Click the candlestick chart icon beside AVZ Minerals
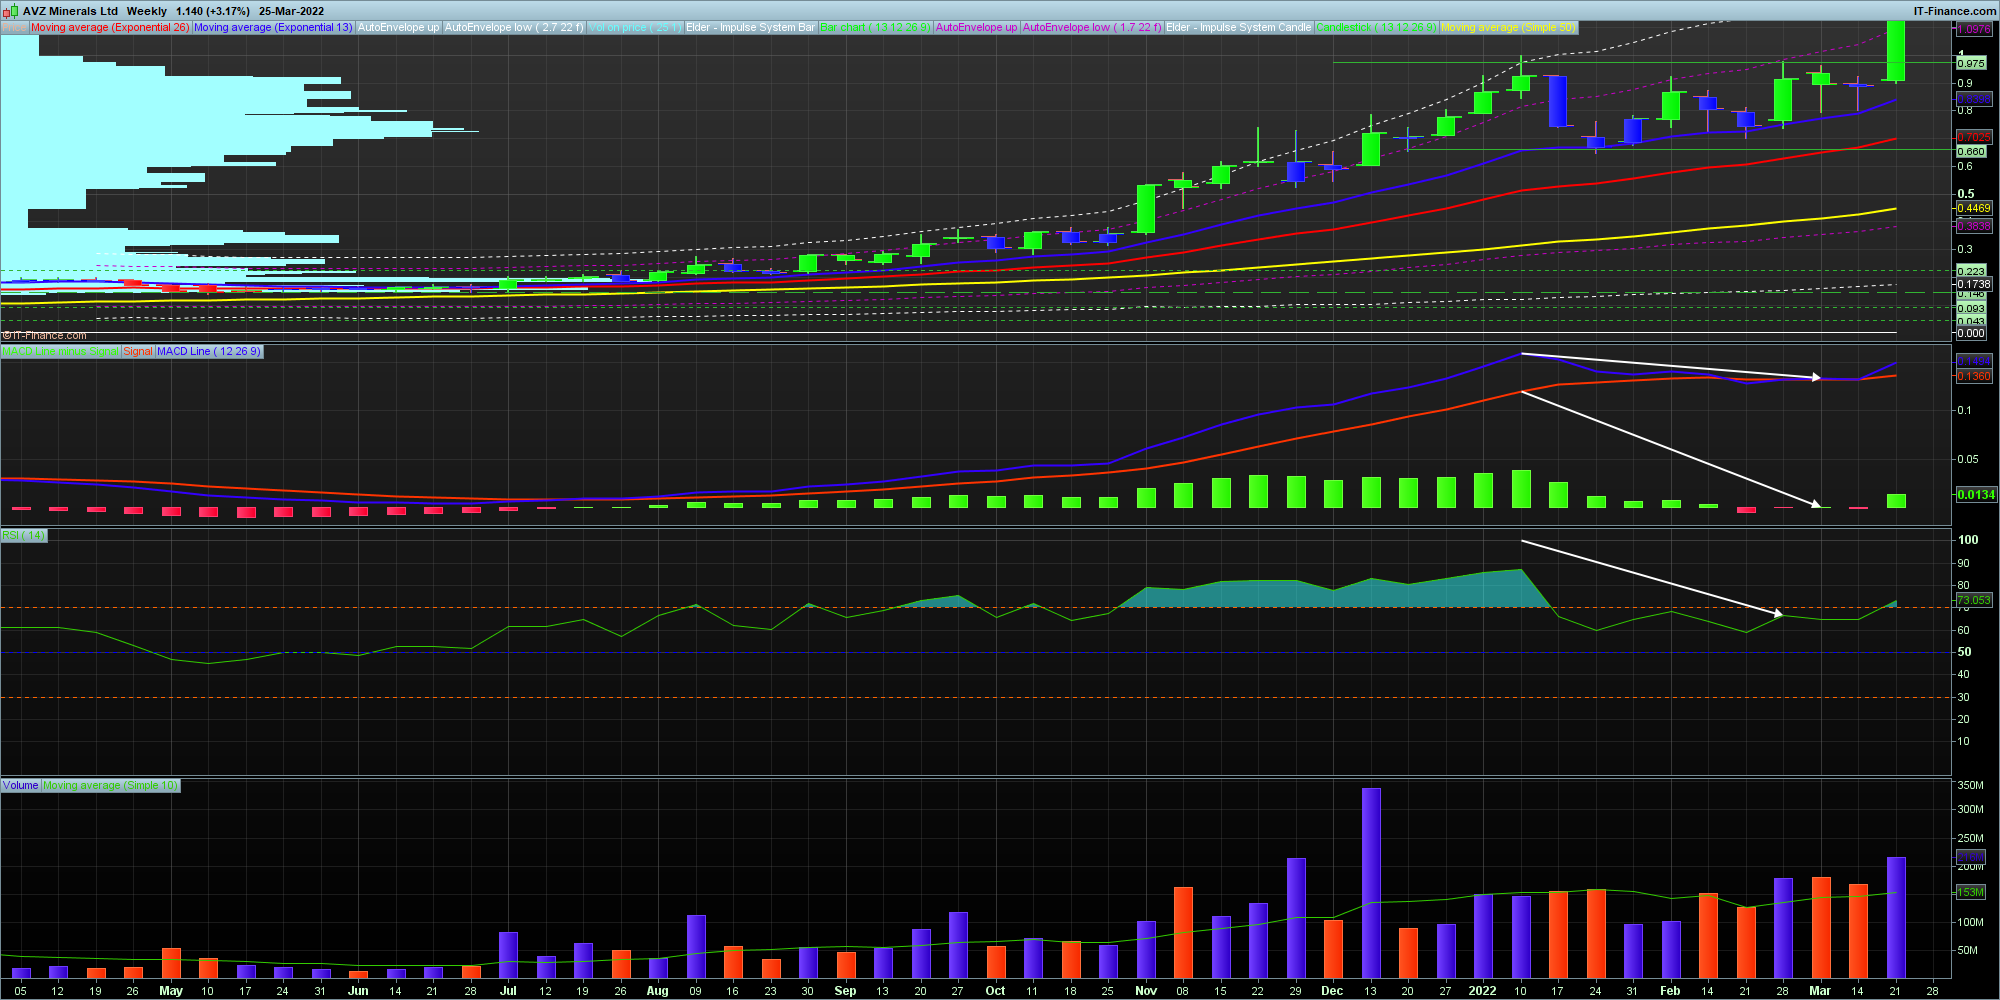This screenshot has width=2000, height=1000. point(11,11)
